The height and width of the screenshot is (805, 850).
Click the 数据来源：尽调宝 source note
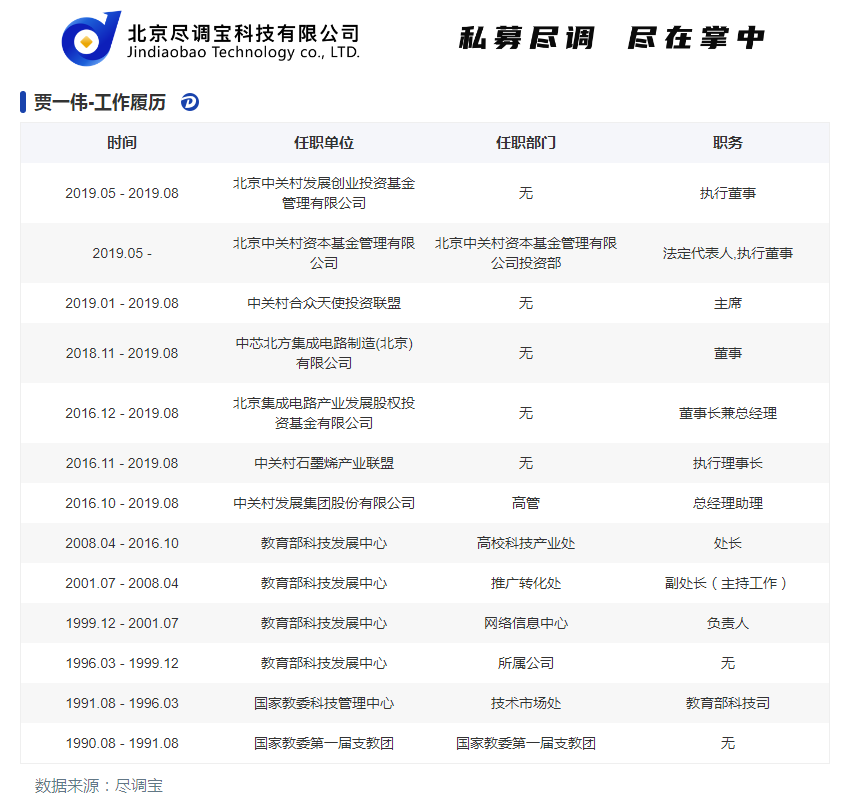tap(99, 785)
